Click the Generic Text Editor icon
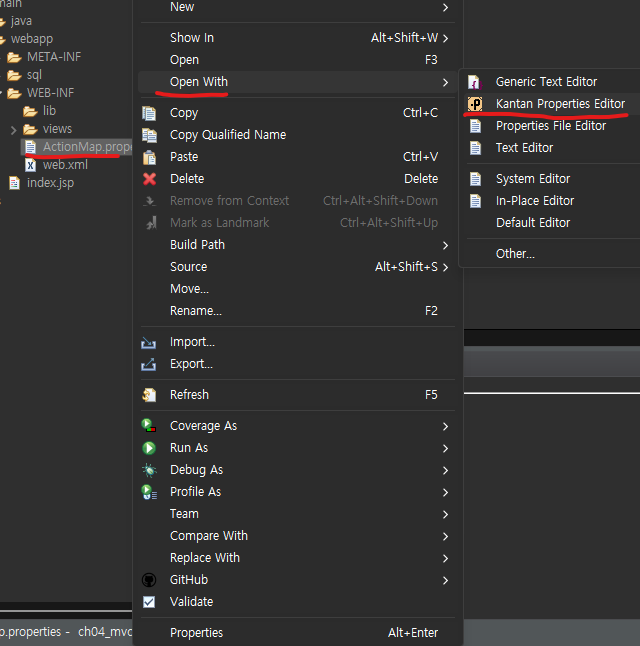640x646 pixels. coord(474,82)
